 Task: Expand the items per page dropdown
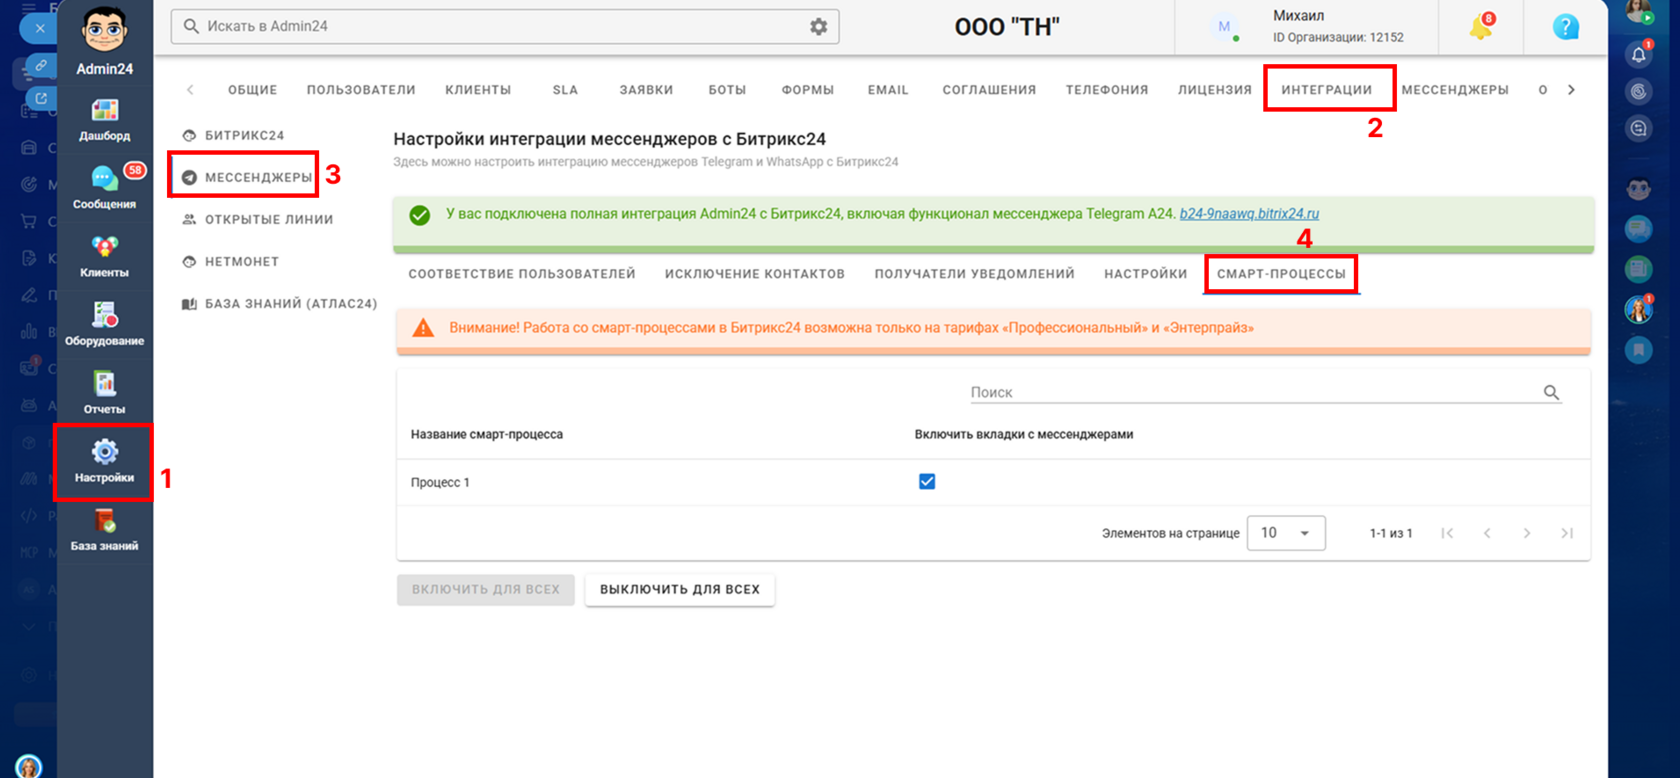[x=1286, y=533]
